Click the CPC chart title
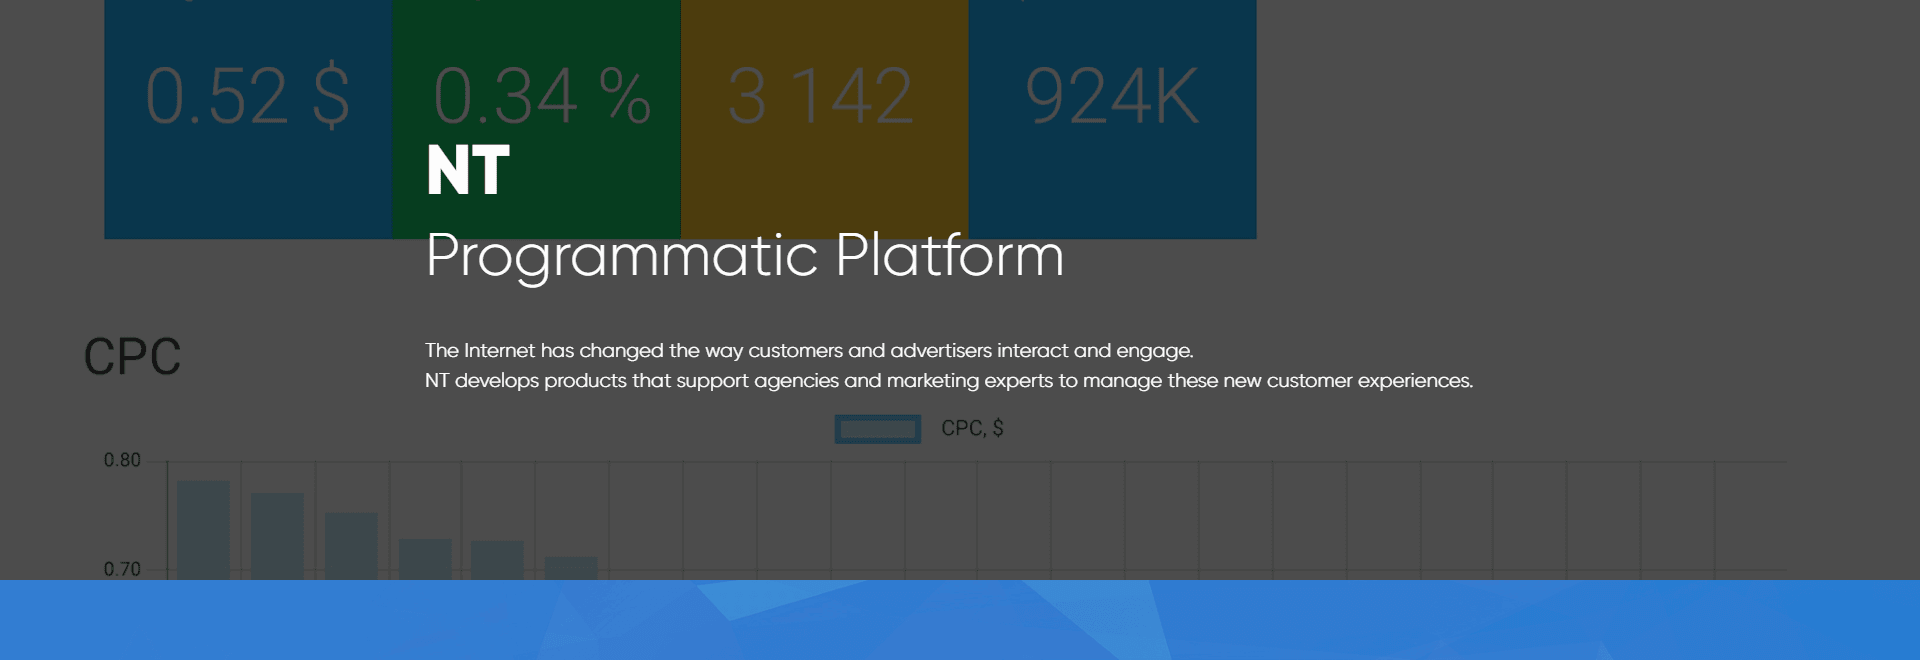 click(132, 357)
